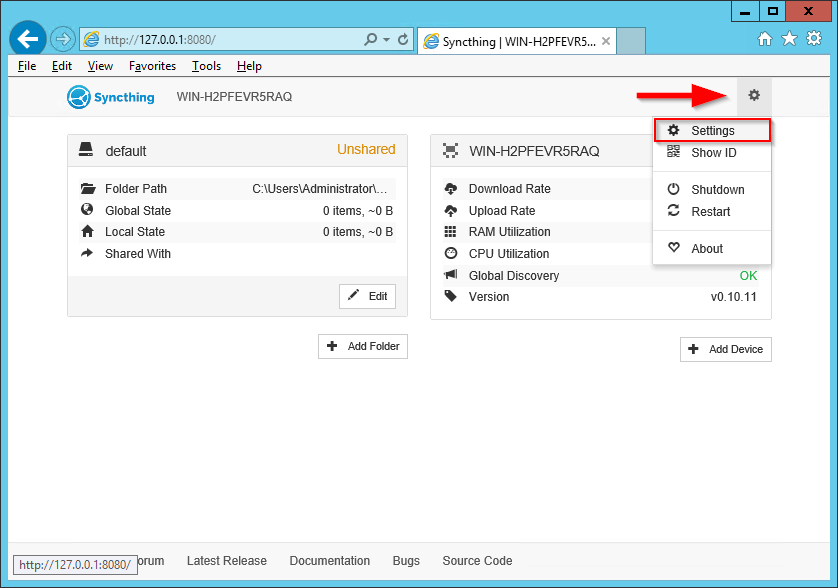Click the dashboard icon by CPU Utilization
The width and height of the screenshot is (838, 588).
(x=451, y=253)
